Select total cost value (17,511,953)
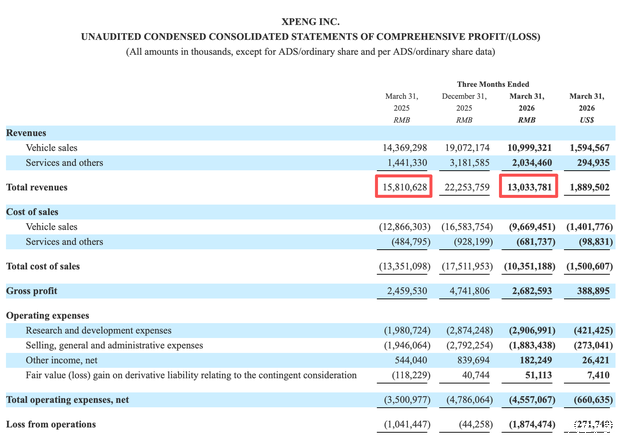This screenshot has height=439, width=620. (467, 267)
